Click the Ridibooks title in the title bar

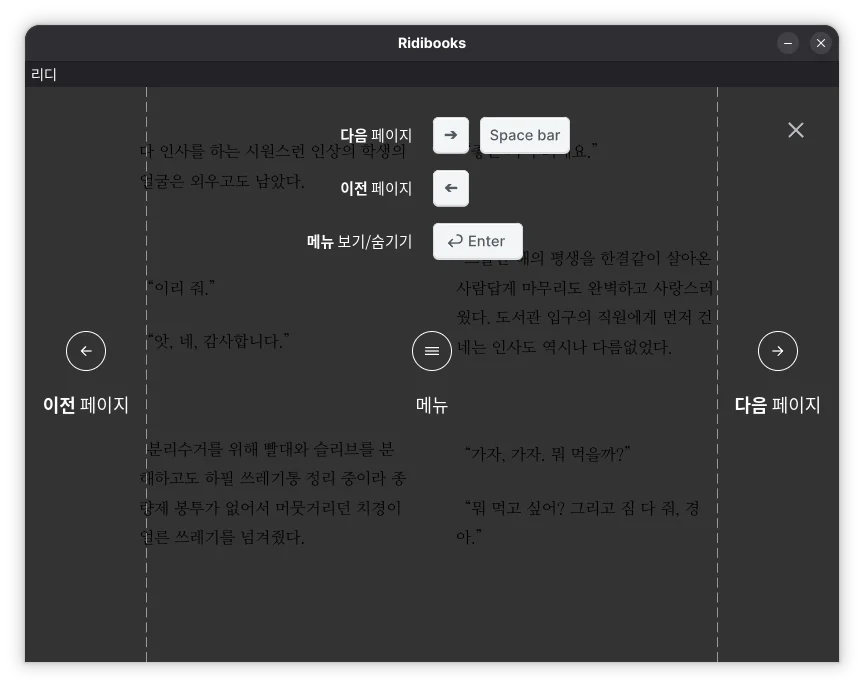[432, 43]
